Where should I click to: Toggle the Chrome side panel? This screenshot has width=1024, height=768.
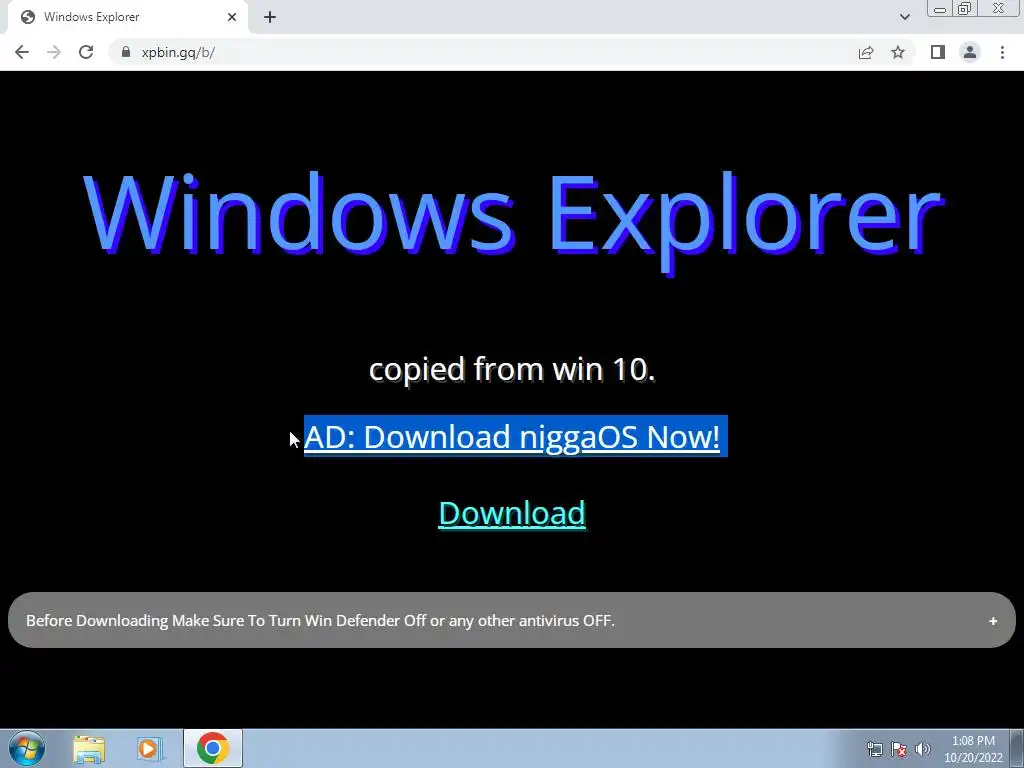point(938,52)
